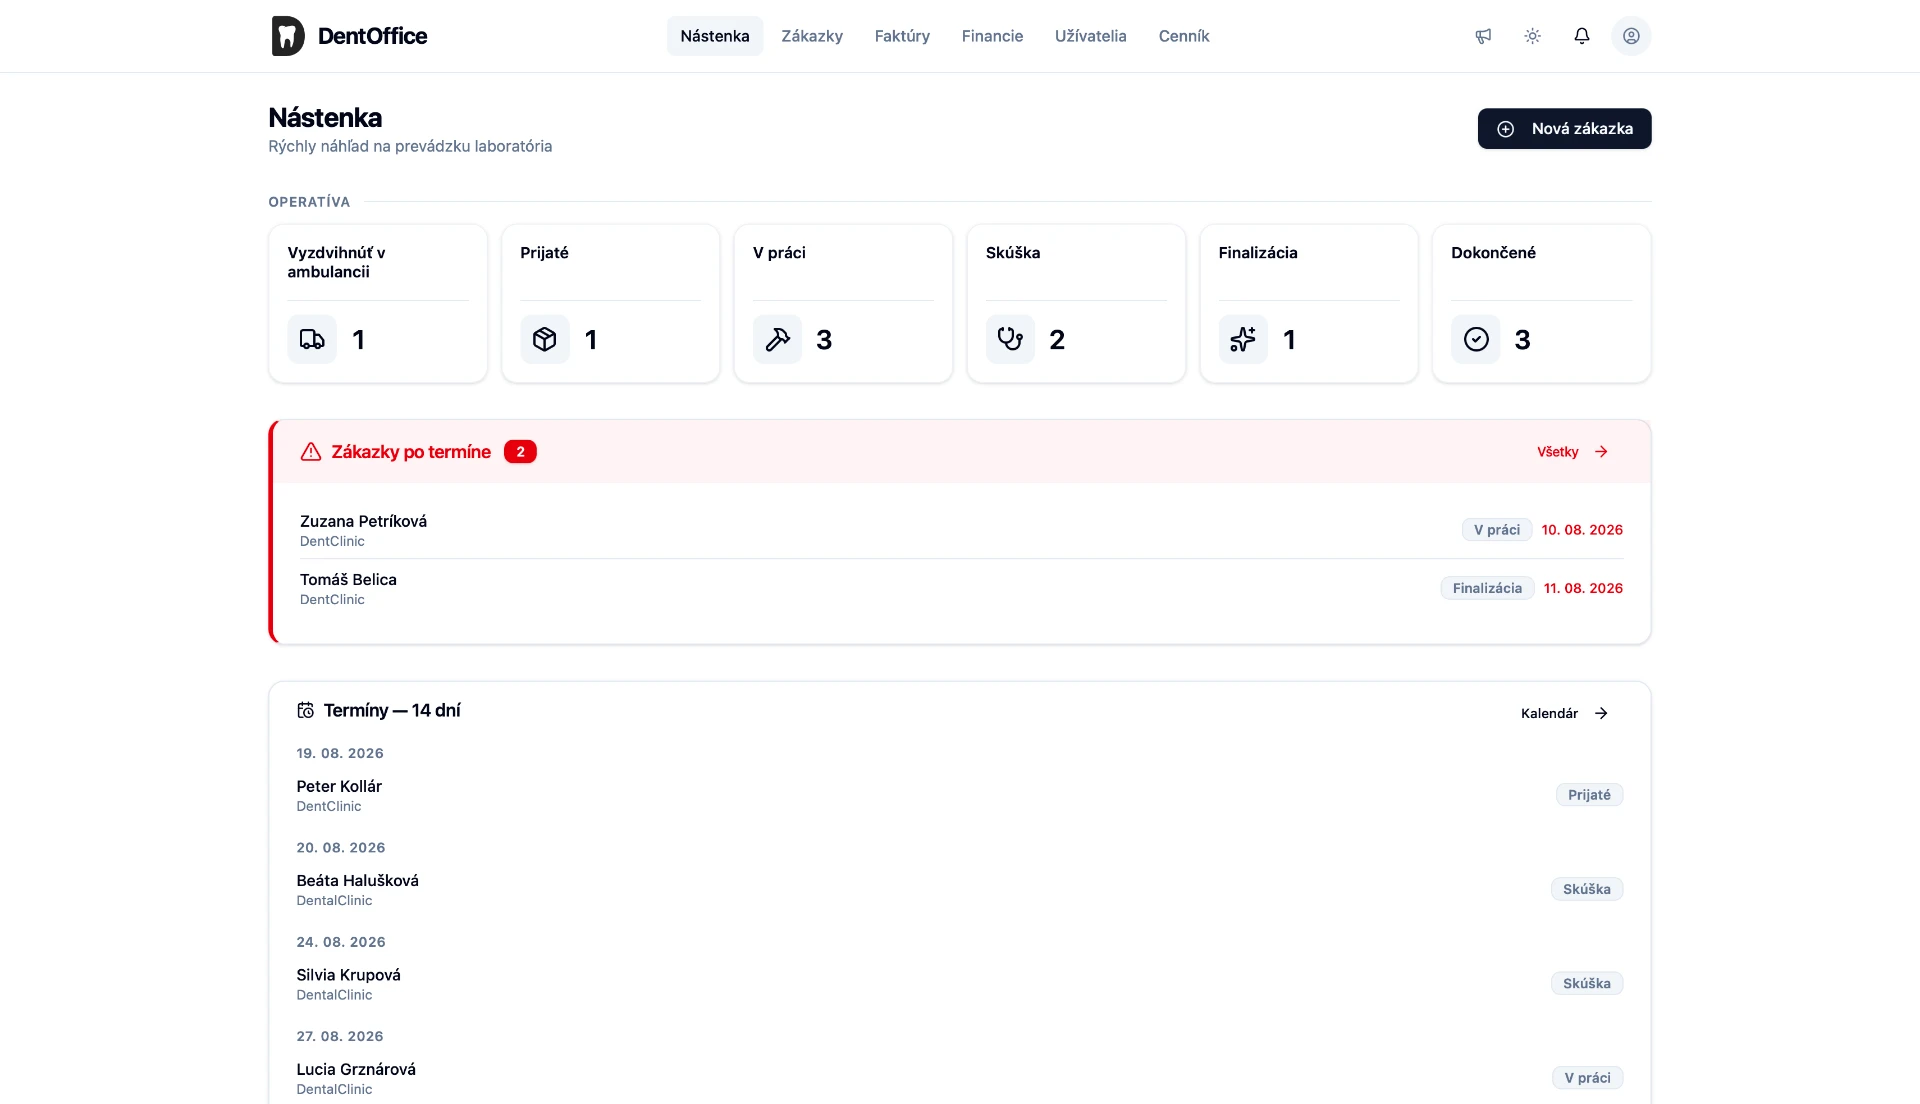Click the truck icon for ambulance pickup

point(312,339)
